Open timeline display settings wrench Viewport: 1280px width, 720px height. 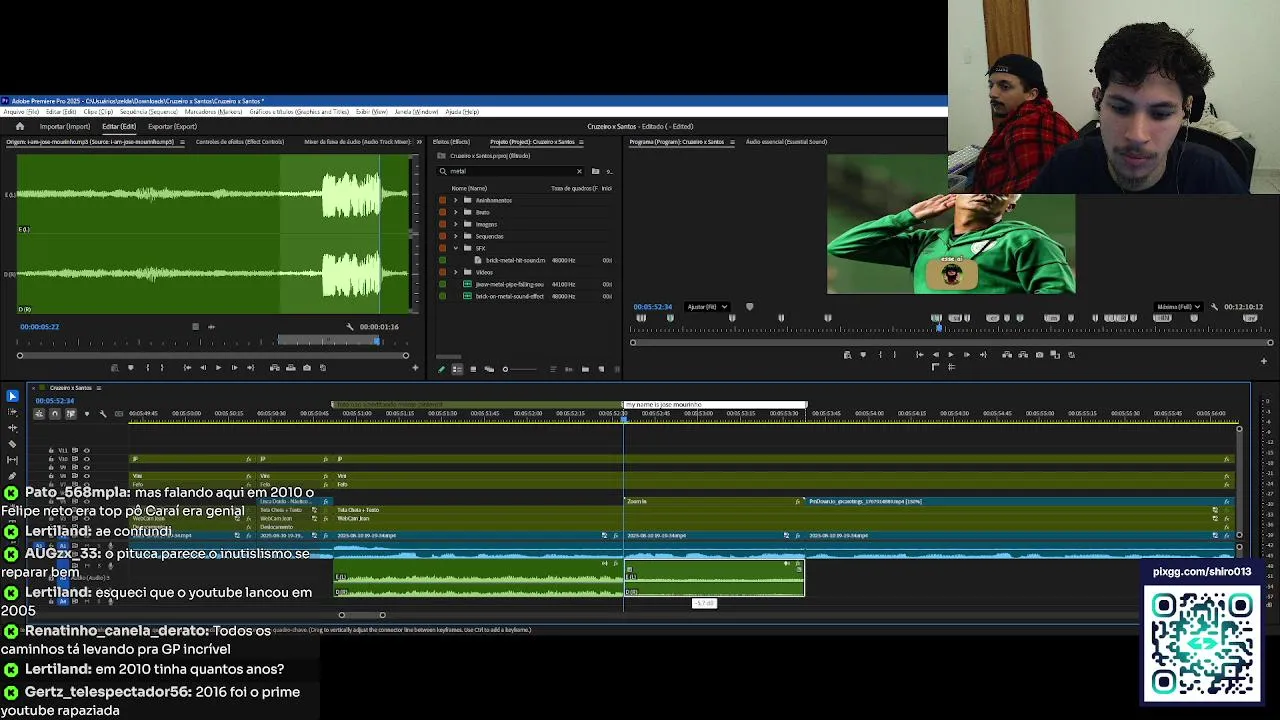[103, 414]
